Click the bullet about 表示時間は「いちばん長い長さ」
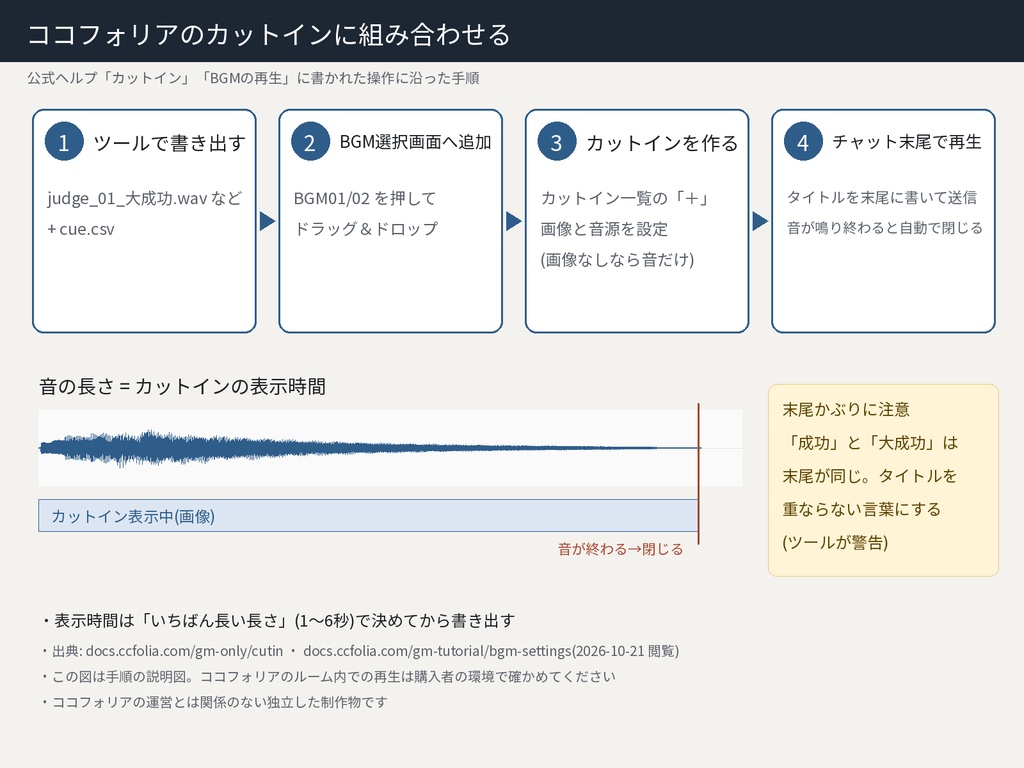 pos(277,620)
